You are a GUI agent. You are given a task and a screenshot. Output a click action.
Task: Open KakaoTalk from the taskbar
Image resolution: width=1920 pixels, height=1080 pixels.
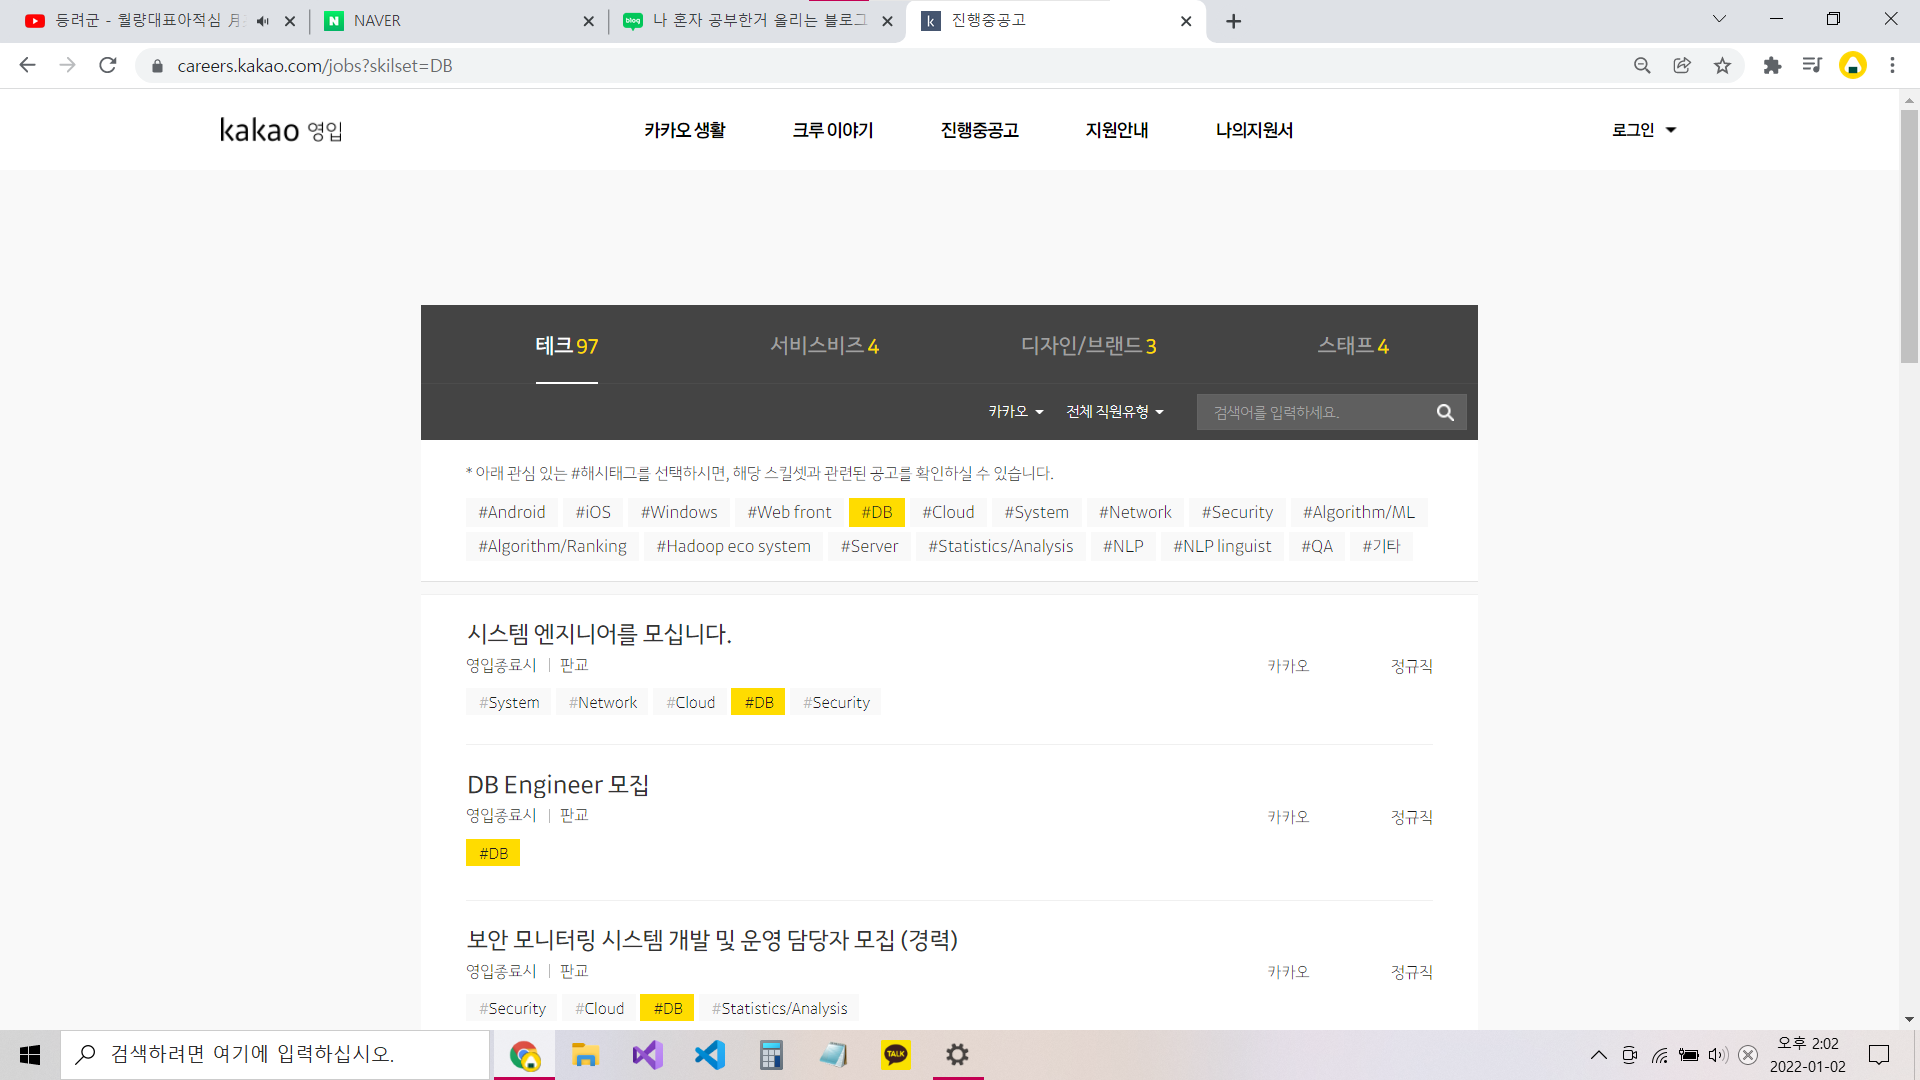(x=896, y=1054)
